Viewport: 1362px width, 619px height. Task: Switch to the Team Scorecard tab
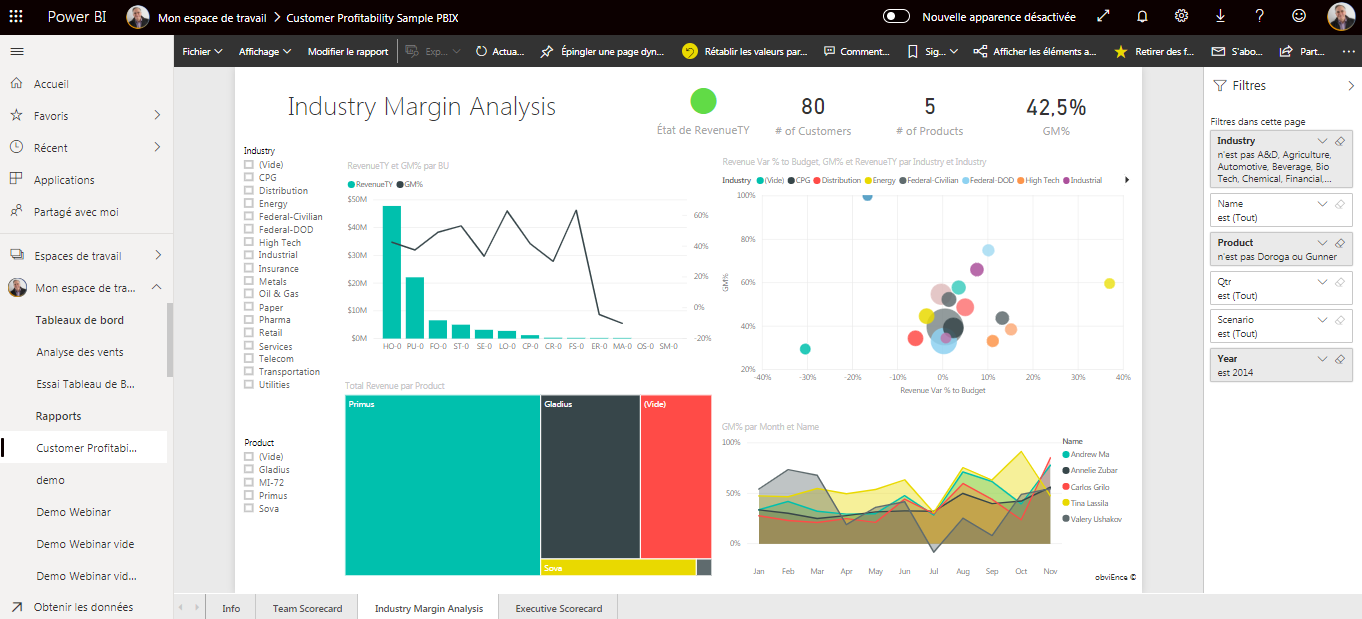coord(306,607)
